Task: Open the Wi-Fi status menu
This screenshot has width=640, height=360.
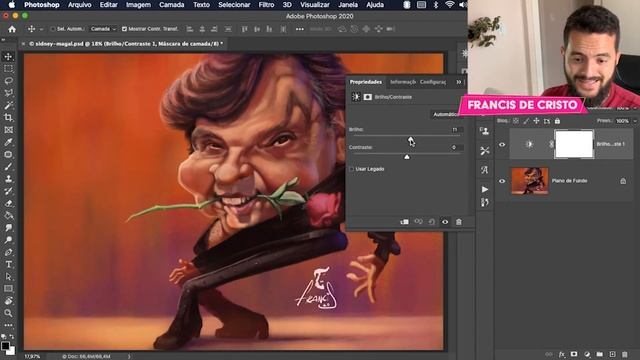Action: pyautogui.click(x=449, y=5)
